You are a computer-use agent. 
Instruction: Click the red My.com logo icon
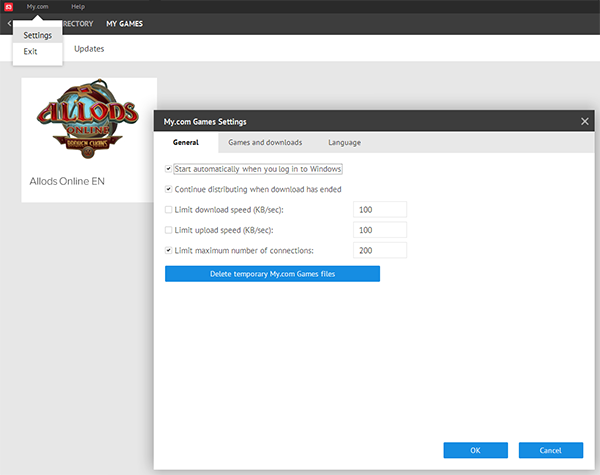8,7
